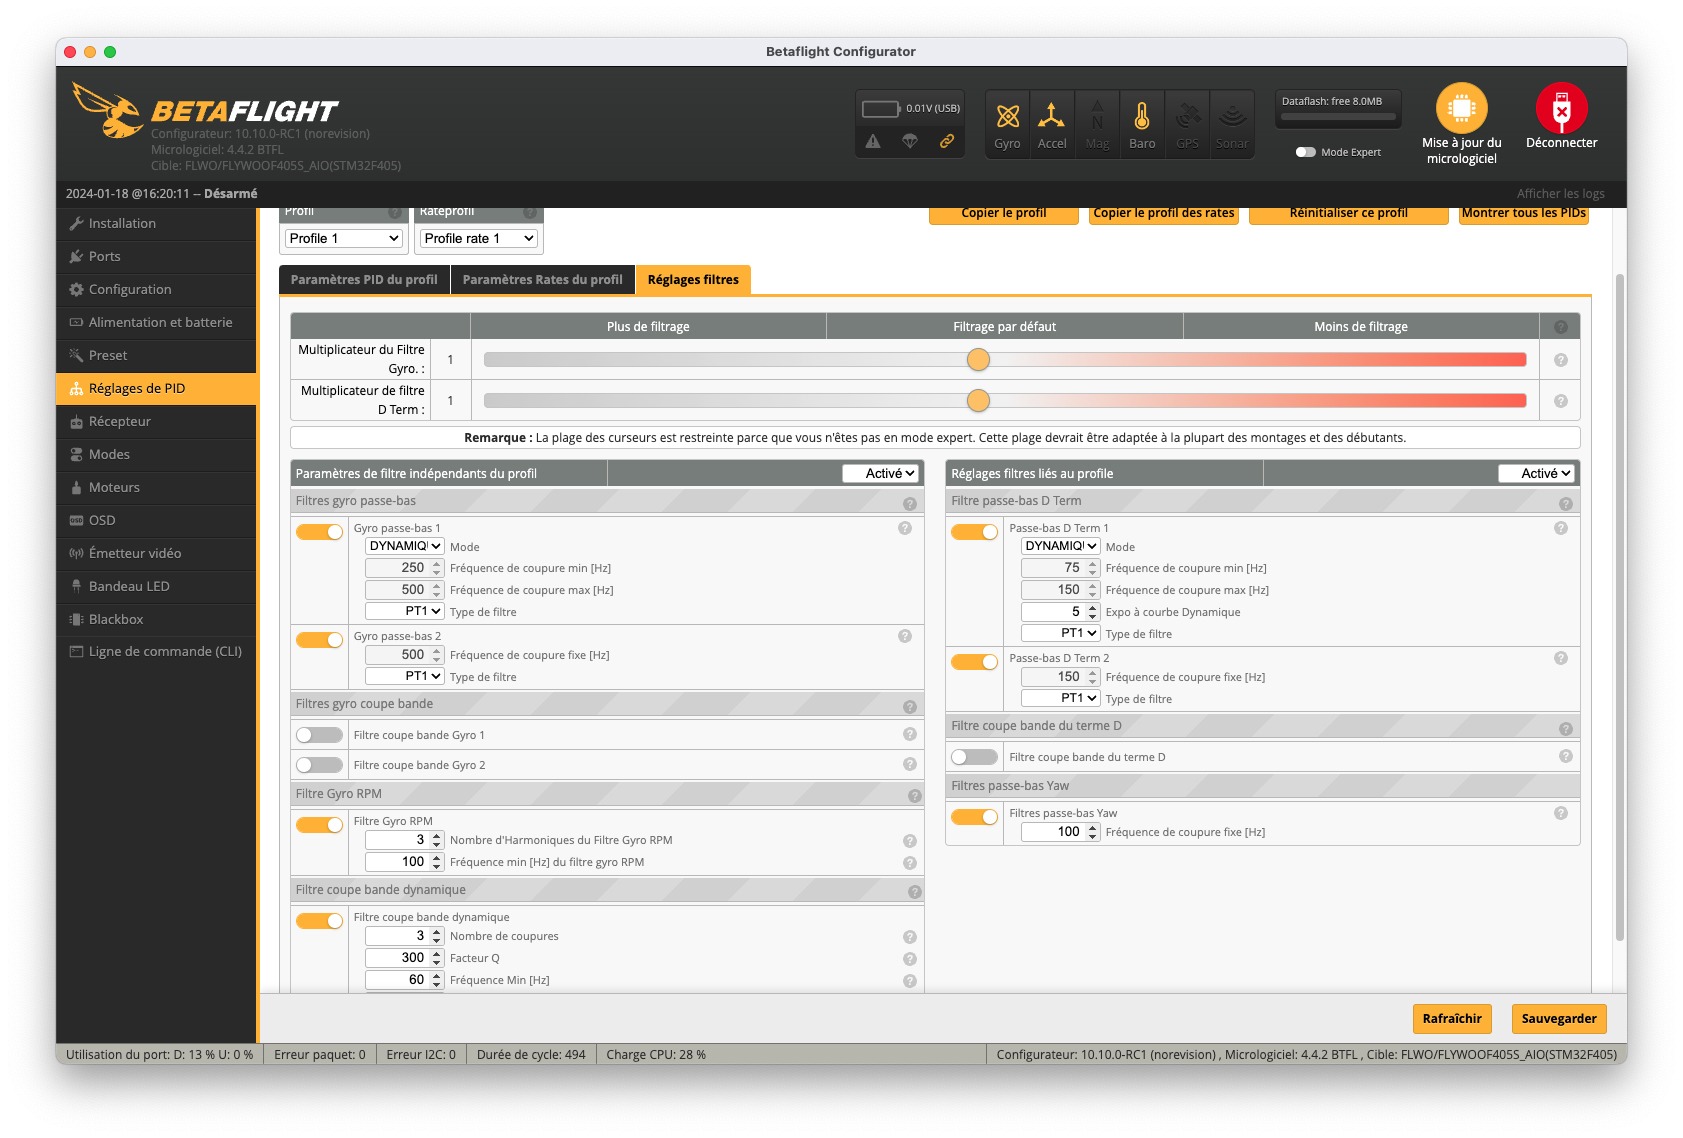This screenshot has height=1138, width=1683.
Task: Open the Profile rate 1 dropdown
Action: click(x=479, y=238)
